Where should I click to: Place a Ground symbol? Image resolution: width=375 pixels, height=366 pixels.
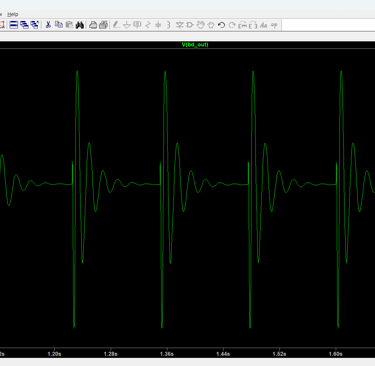[x=127, y=25]
